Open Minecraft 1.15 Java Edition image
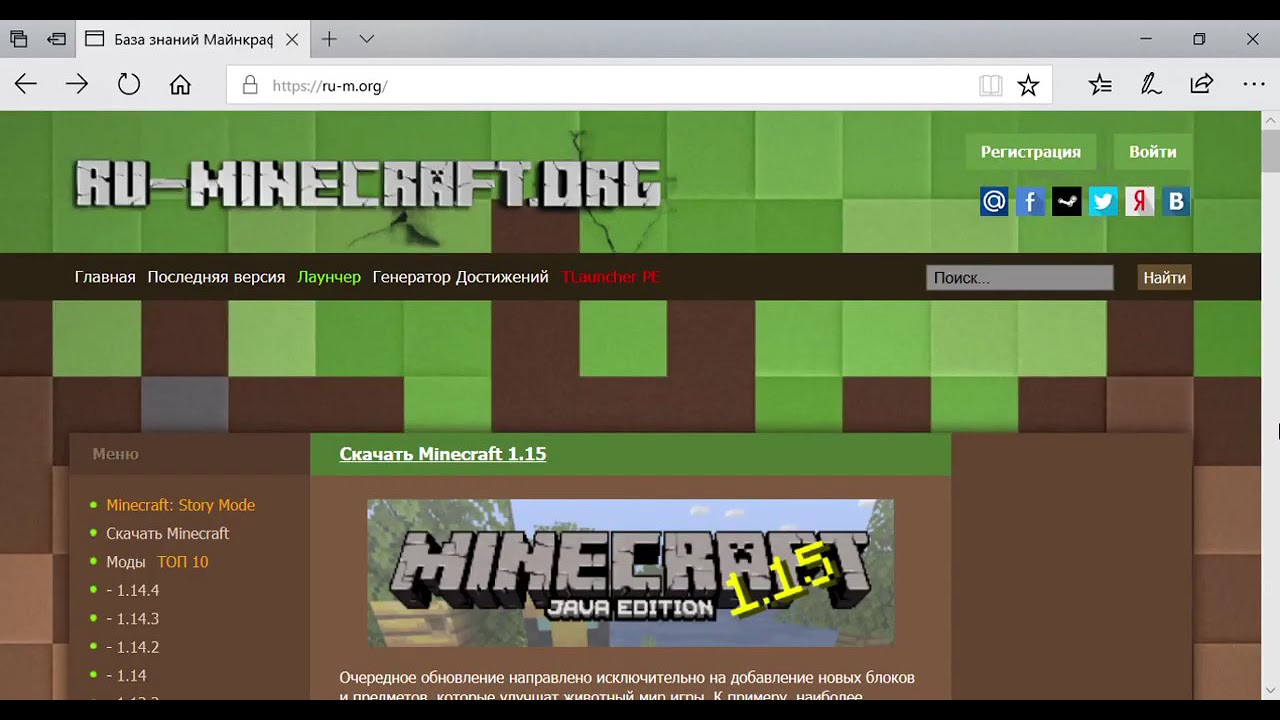Image resolution: width=1280 pixels, height=720 pixels. [630, 573]
